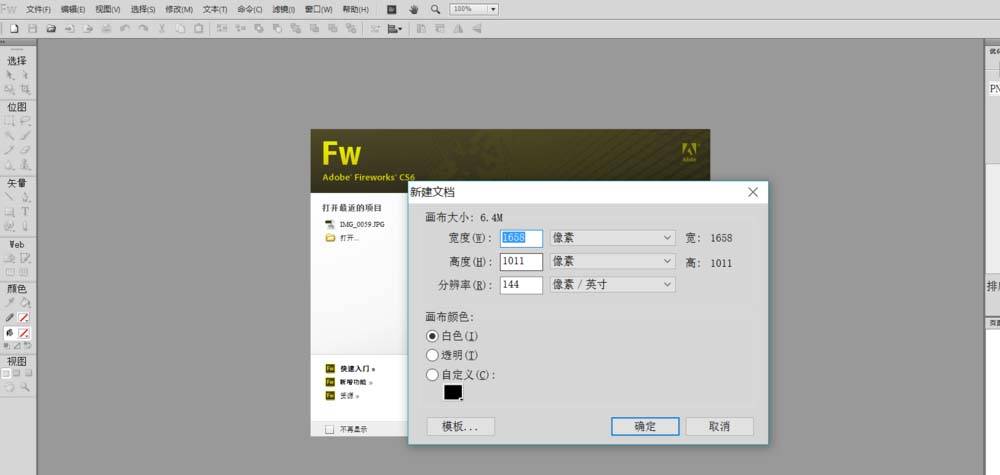Click the Fw icon next to 快速入门
Viewport: 1000px width, 475px height.
tap(330, 368)
